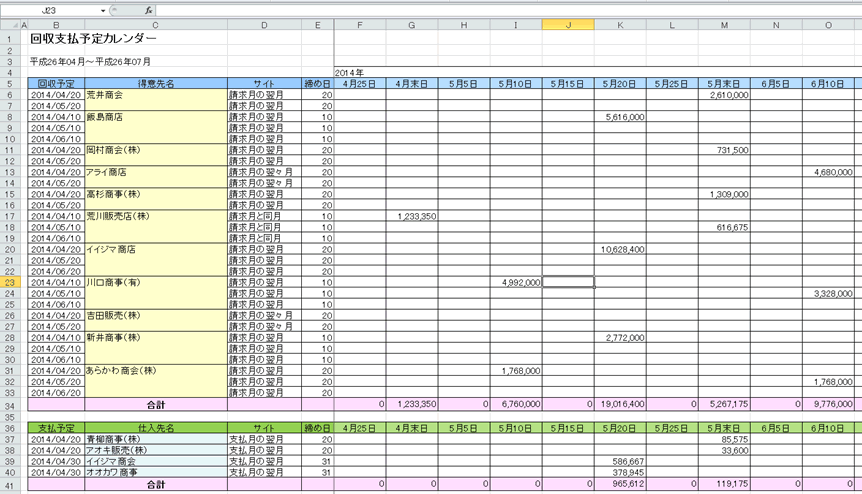Select column C header
Image resolution: width=862 pixels, height=494 pixels.
pyautogui.click(x=156, y=24)
